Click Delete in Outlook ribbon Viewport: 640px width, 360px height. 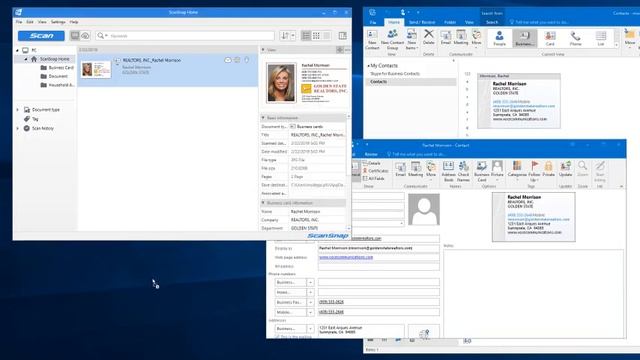pyautogui.click(x=429, y=37)
